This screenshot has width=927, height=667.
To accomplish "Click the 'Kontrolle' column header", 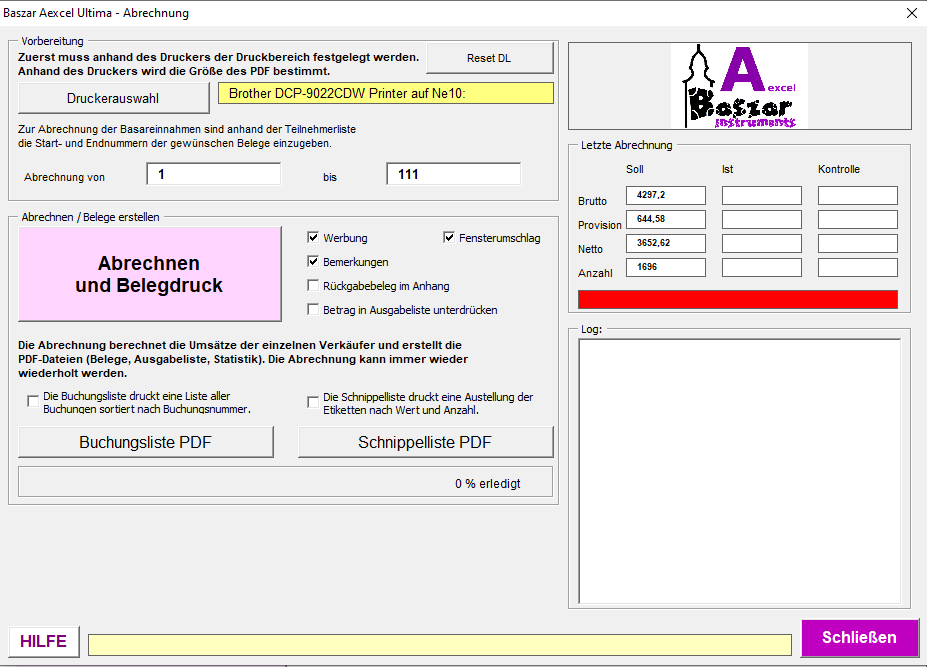I will tap(839, 169).
